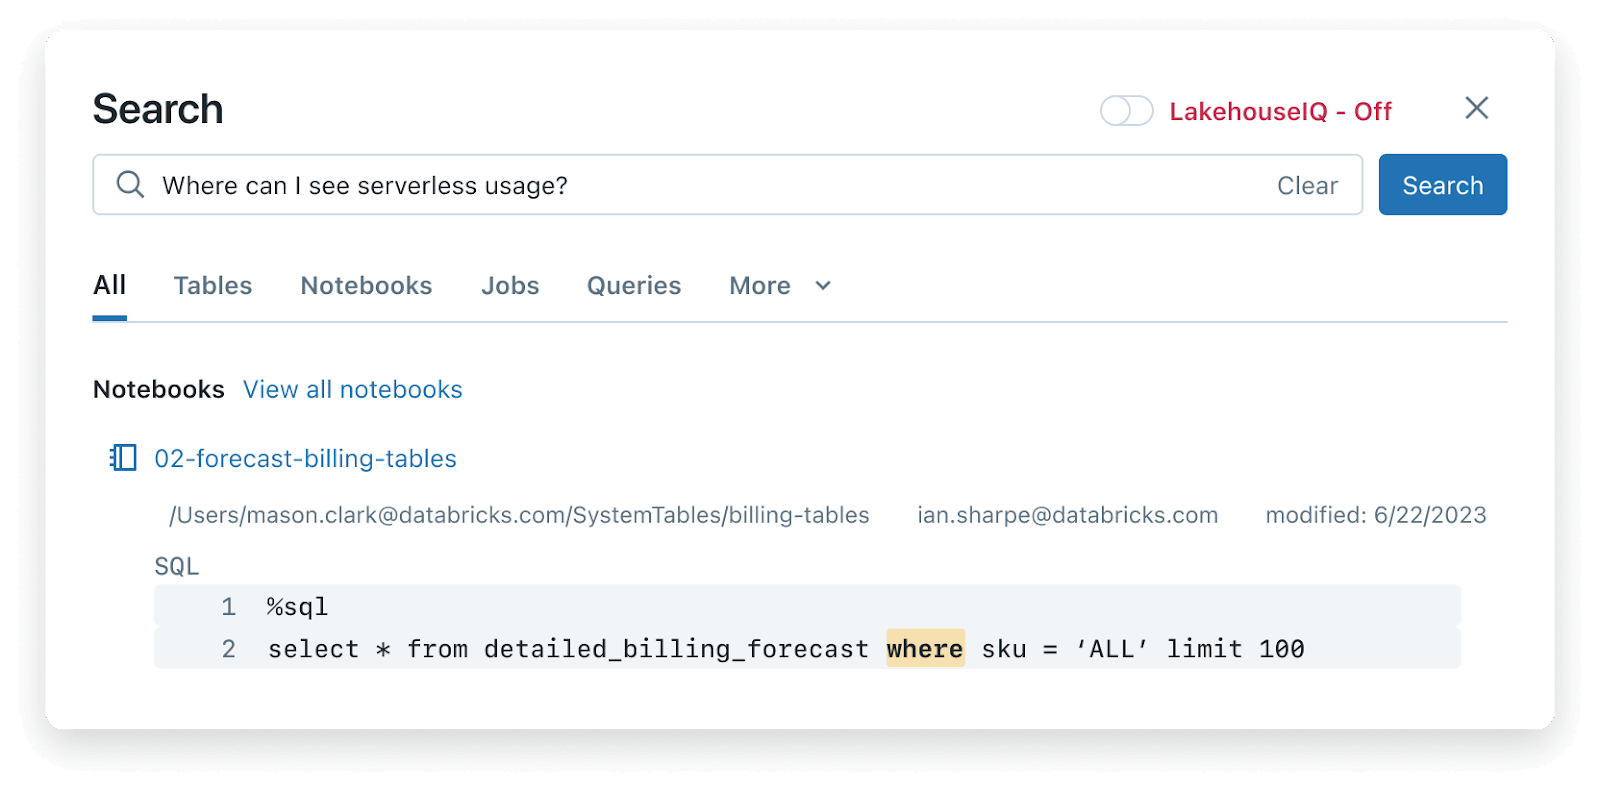
Task: Click inside the search input field
Action: [700, 186]
